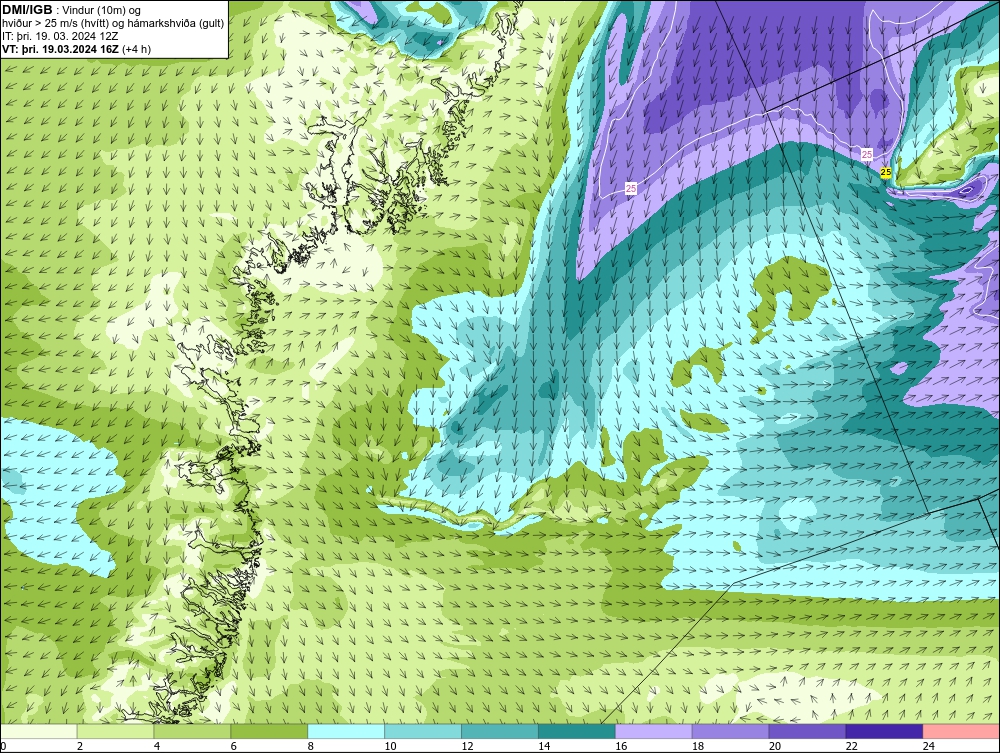Pick the dark teal 14–16 m/s legend swatch
The image size is (1000, 753).
click(577, 731)
